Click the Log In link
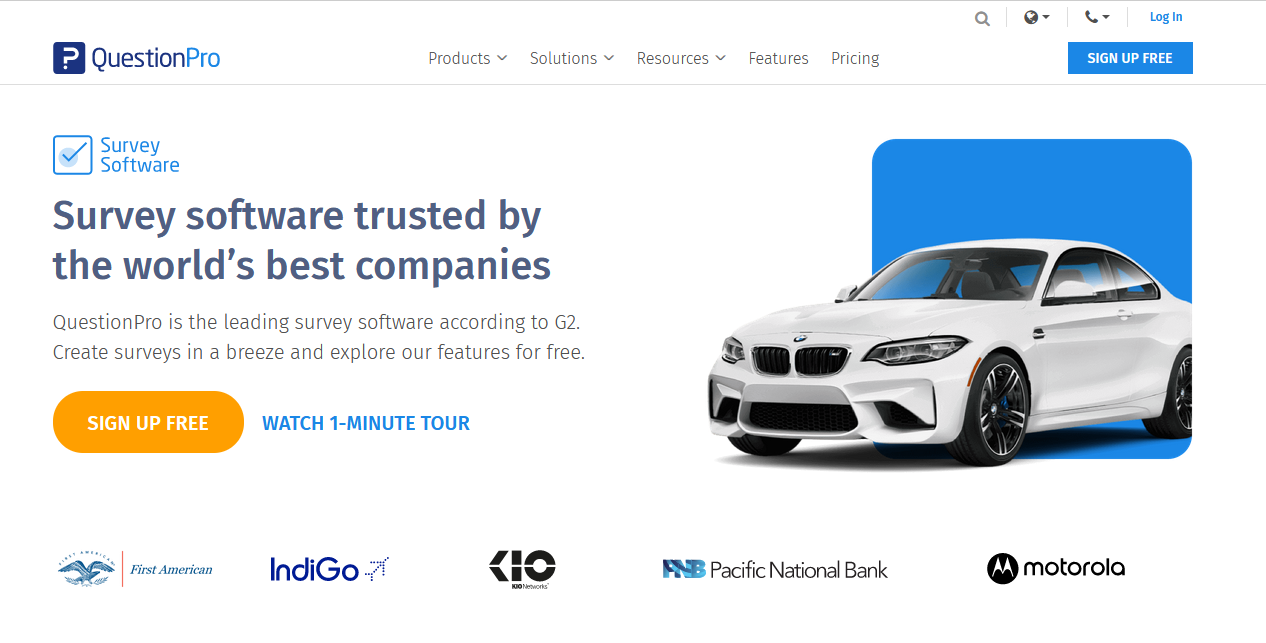Viewport: 1266px width, 643px height. [1166, 17]
